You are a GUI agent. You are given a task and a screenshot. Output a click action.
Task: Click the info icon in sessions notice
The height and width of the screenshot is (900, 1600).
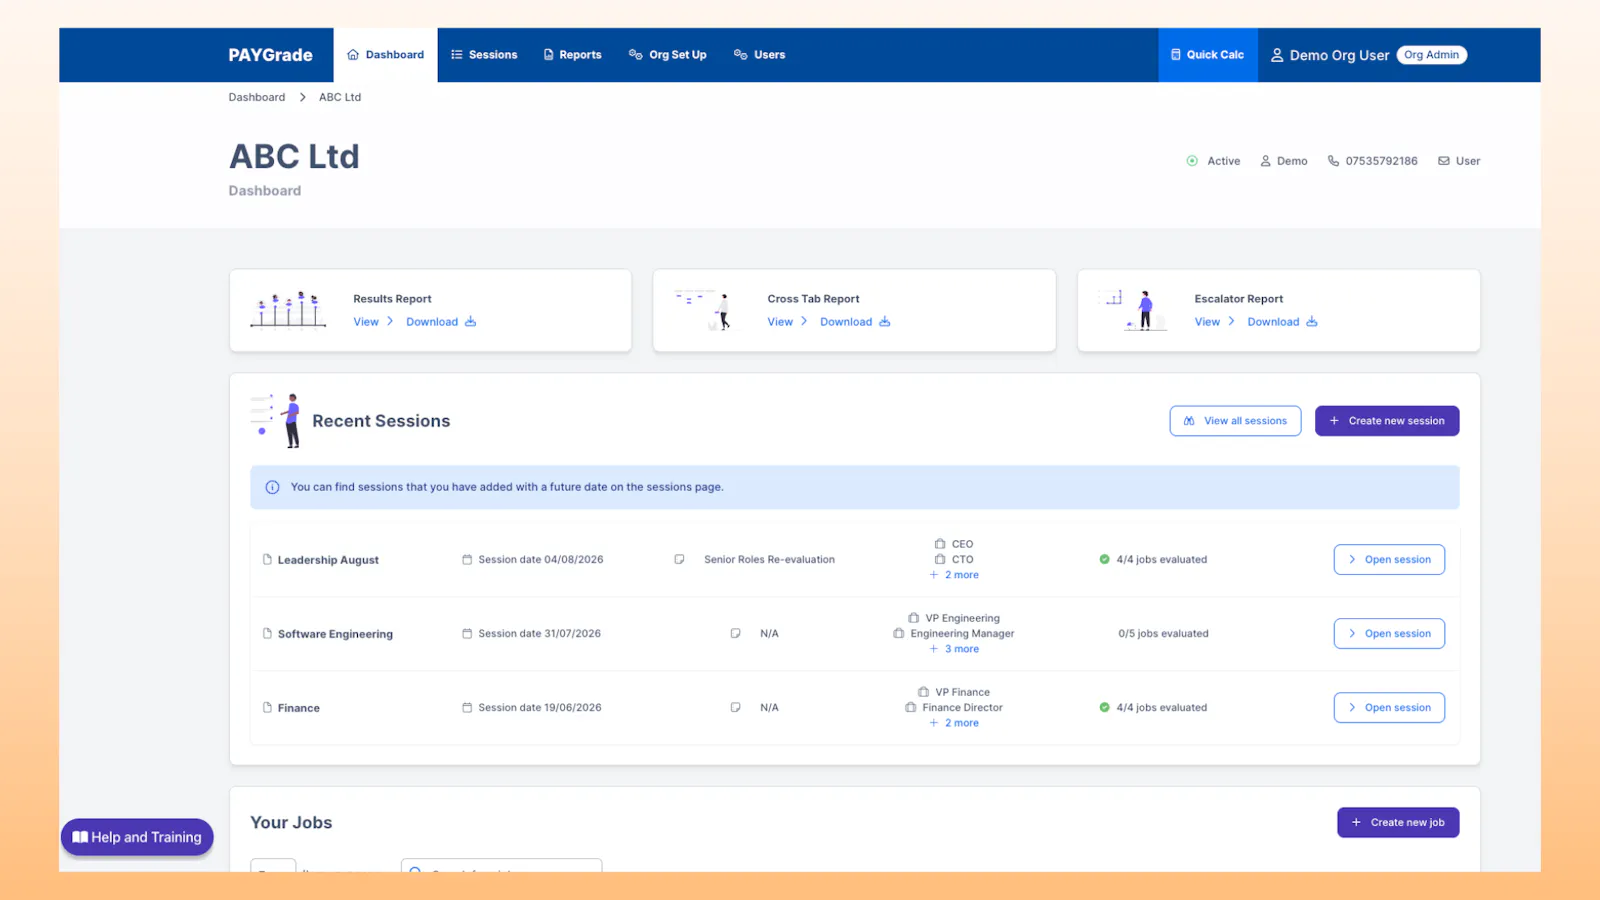tap(272, 487)
